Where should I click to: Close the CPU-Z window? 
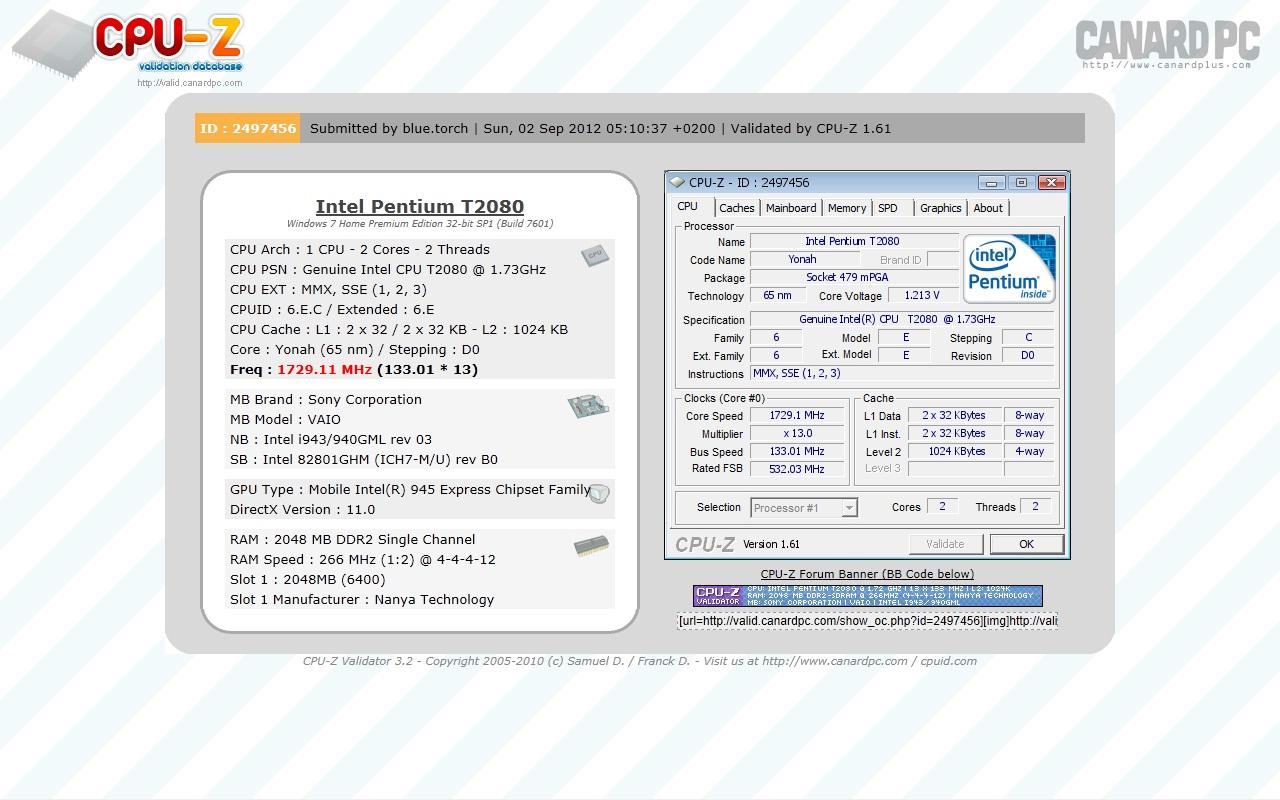click(1051, 182)
